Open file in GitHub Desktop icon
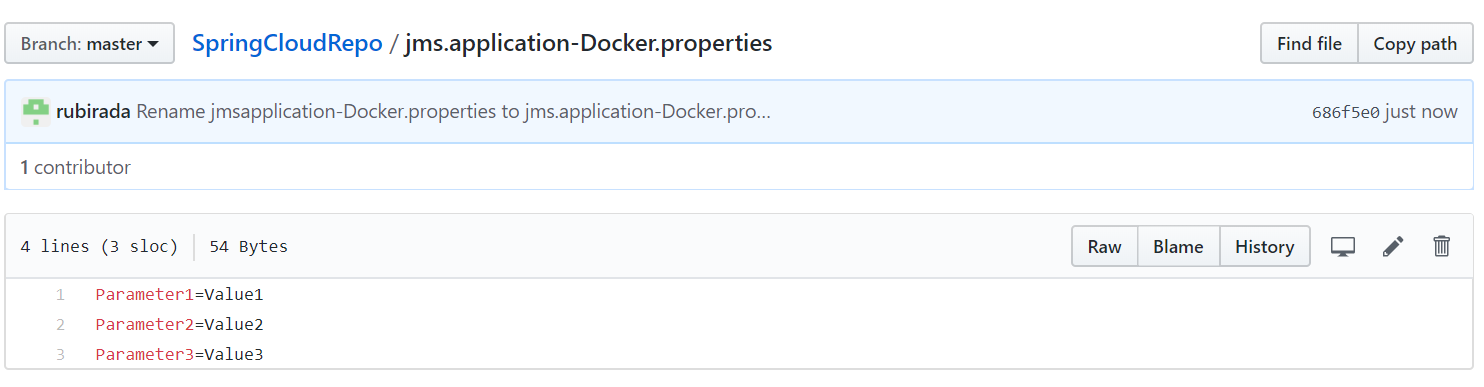 click(1342, 246)
